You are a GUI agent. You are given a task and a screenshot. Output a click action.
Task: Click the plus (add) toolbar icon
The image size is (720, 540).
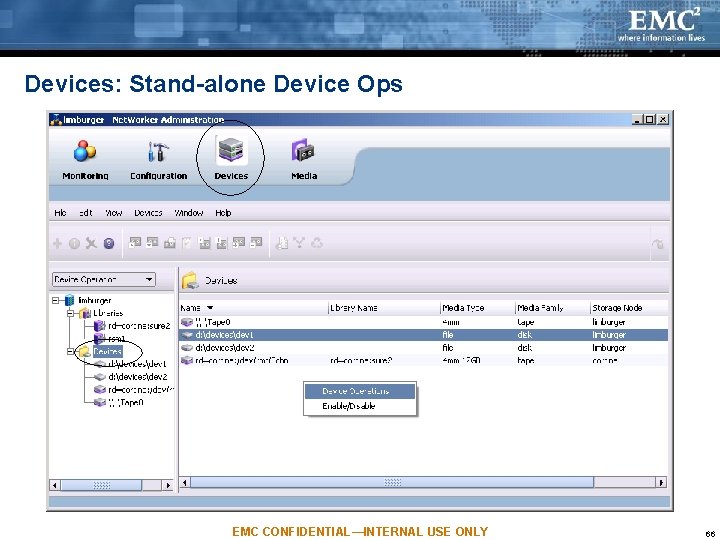click(x=57, y=243)
